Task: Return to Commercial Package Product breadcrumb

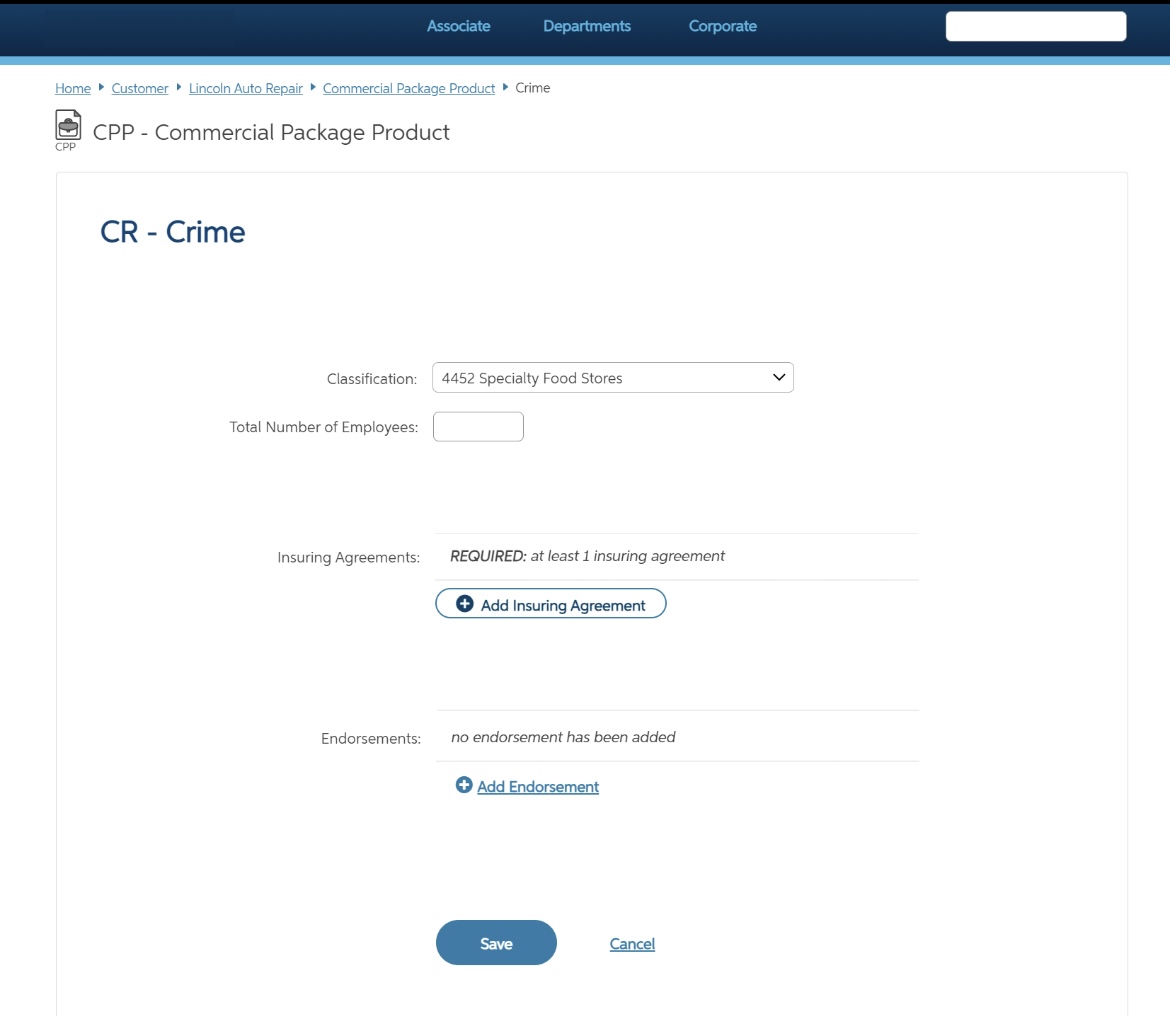Action: point(409,88)
